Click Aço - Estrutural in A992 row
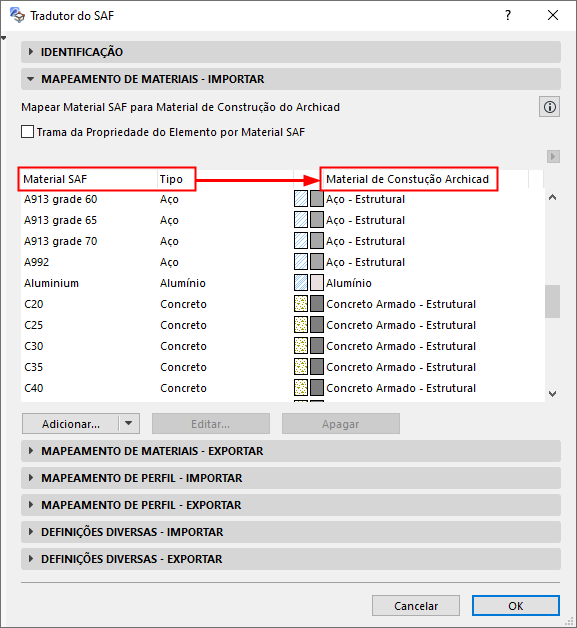The image size is (577, 628). point(366,262)
